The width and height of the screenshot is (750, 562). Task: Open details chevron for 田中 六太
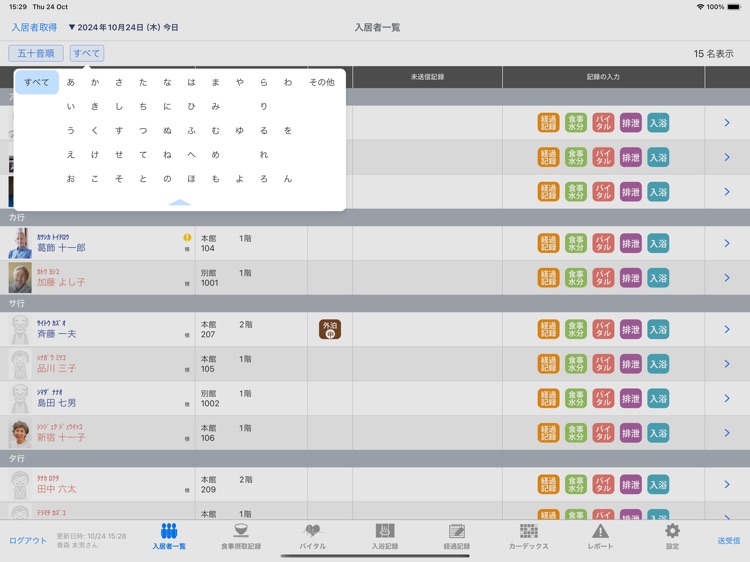pyautogui.click(x=727, y=485)
